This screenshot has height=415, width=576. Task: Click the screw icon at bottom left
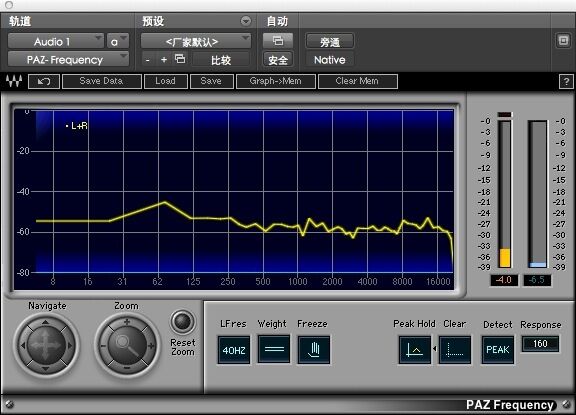(x=10, y=404)
